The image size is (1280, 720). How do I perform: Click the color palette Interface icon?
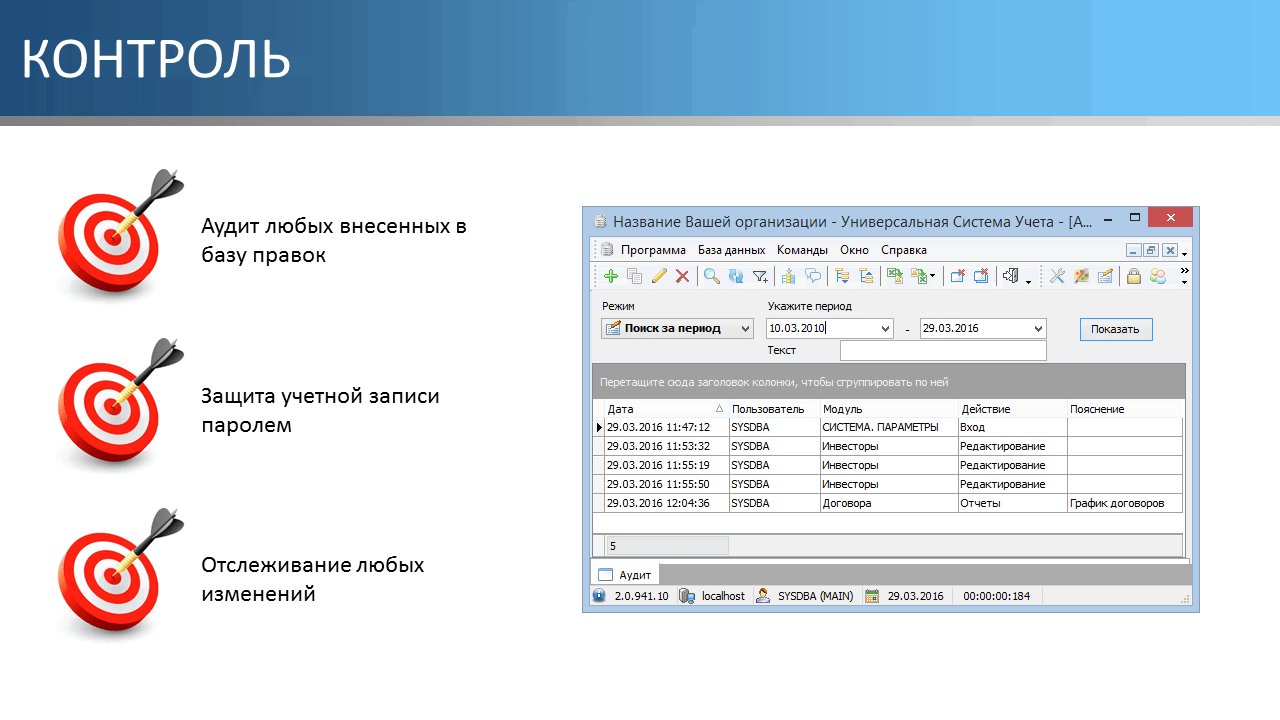tap(1081, 276)
